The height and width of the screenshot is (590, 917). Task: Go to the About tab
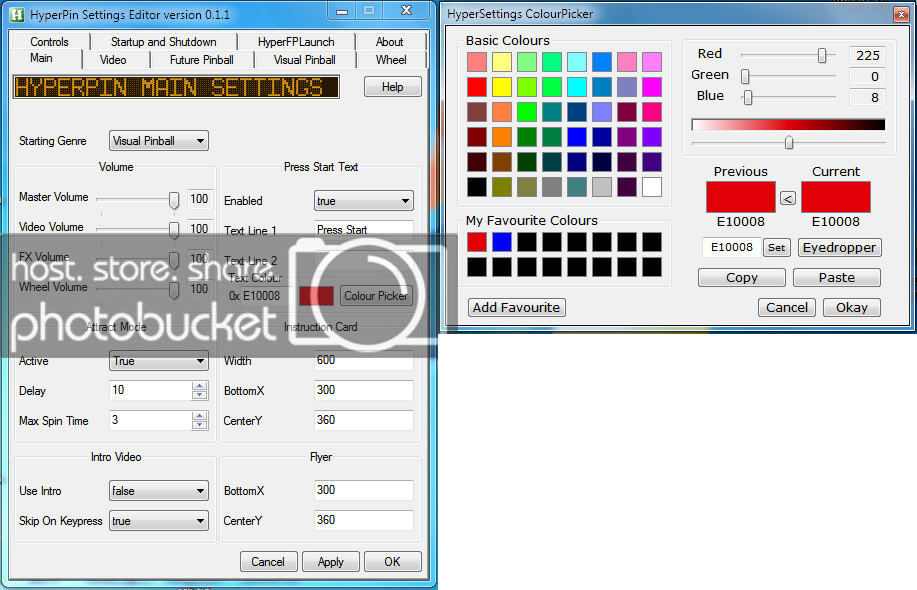coord(389,42)
